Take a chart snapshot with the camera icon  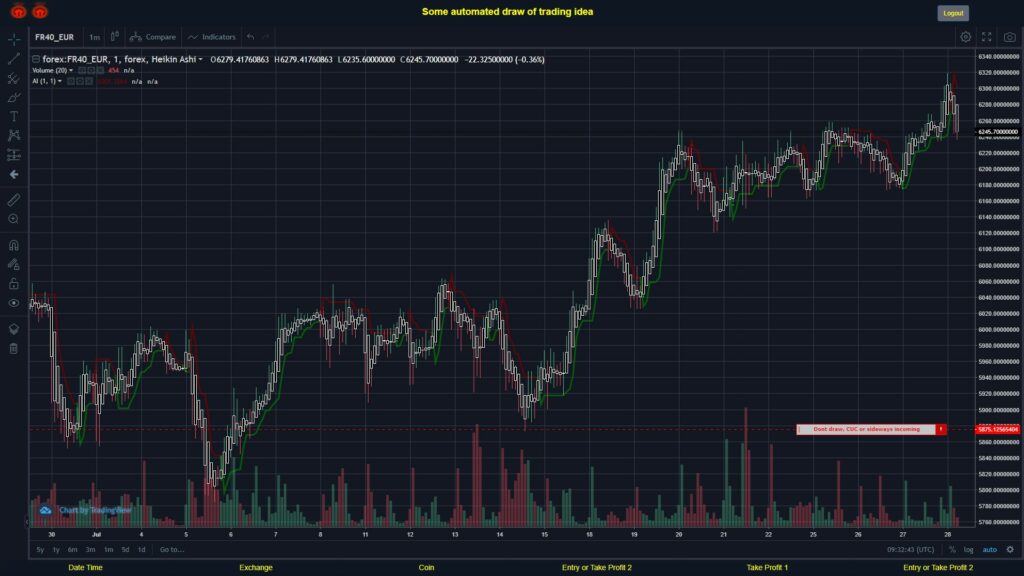[x=1010, y=37]
